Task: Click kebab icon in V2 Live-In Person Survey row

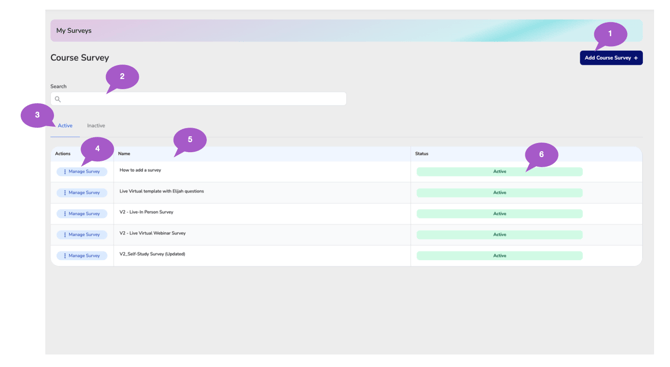Action: (65, 214)
